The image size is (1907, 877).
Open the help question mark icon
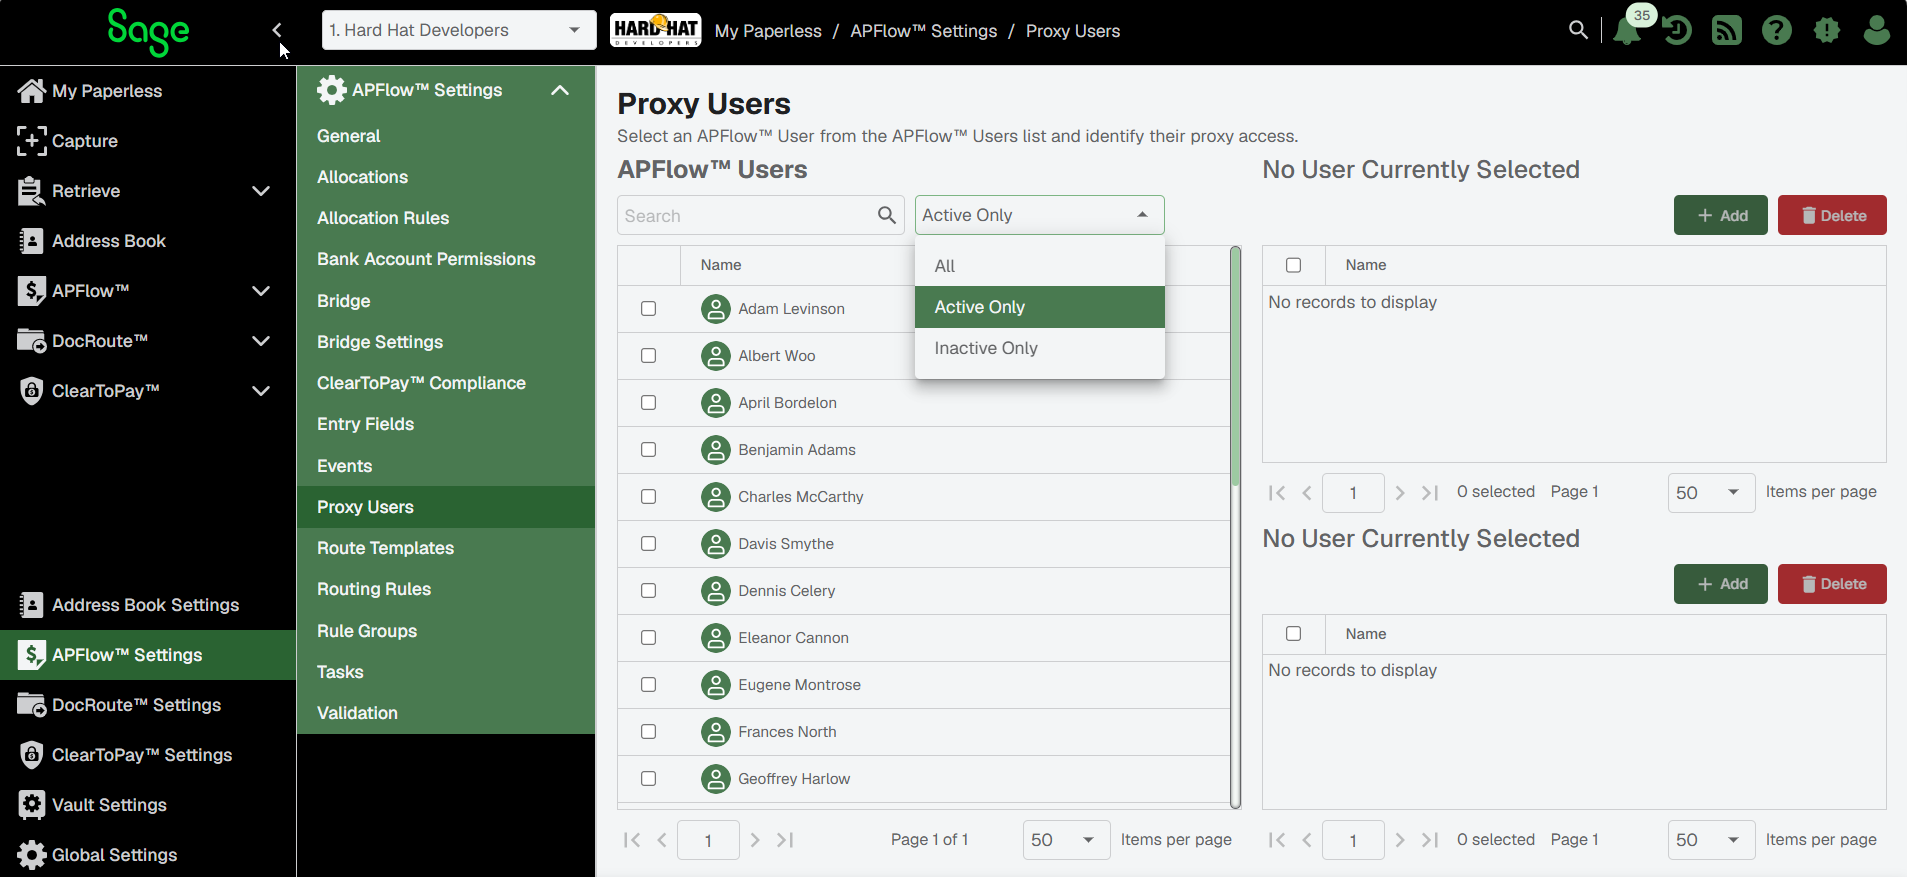pos(1777,30)
